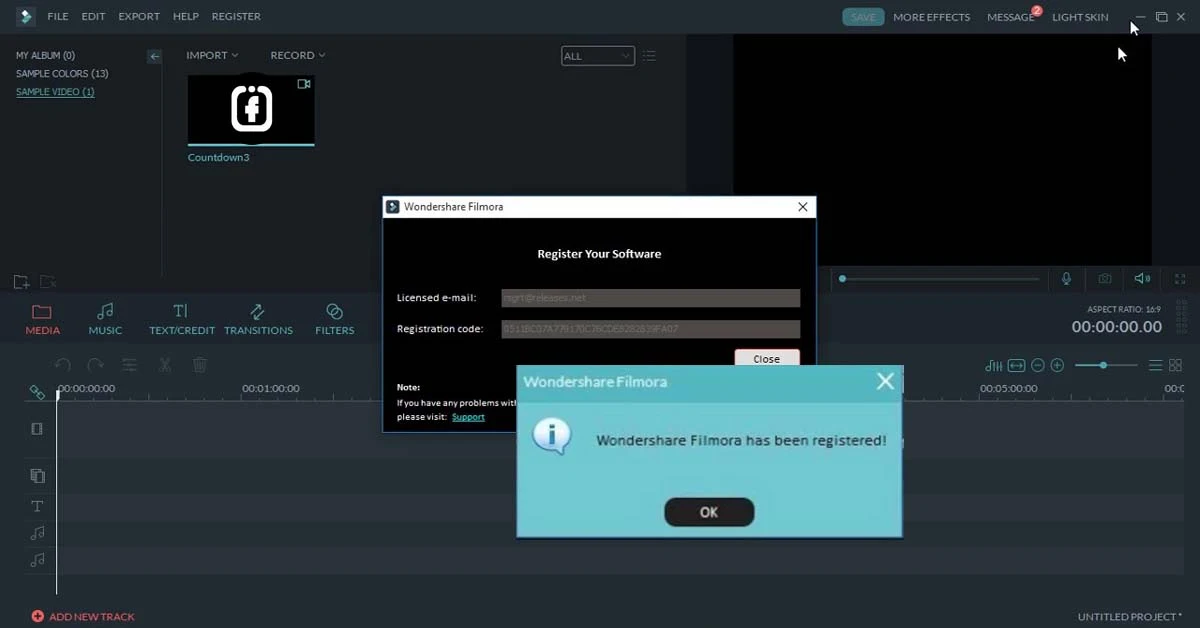The width and height of the screenshot is (1200, 628).
Task: Click the Aspect Ratio 16:9 label
Action: (1125, 311)
